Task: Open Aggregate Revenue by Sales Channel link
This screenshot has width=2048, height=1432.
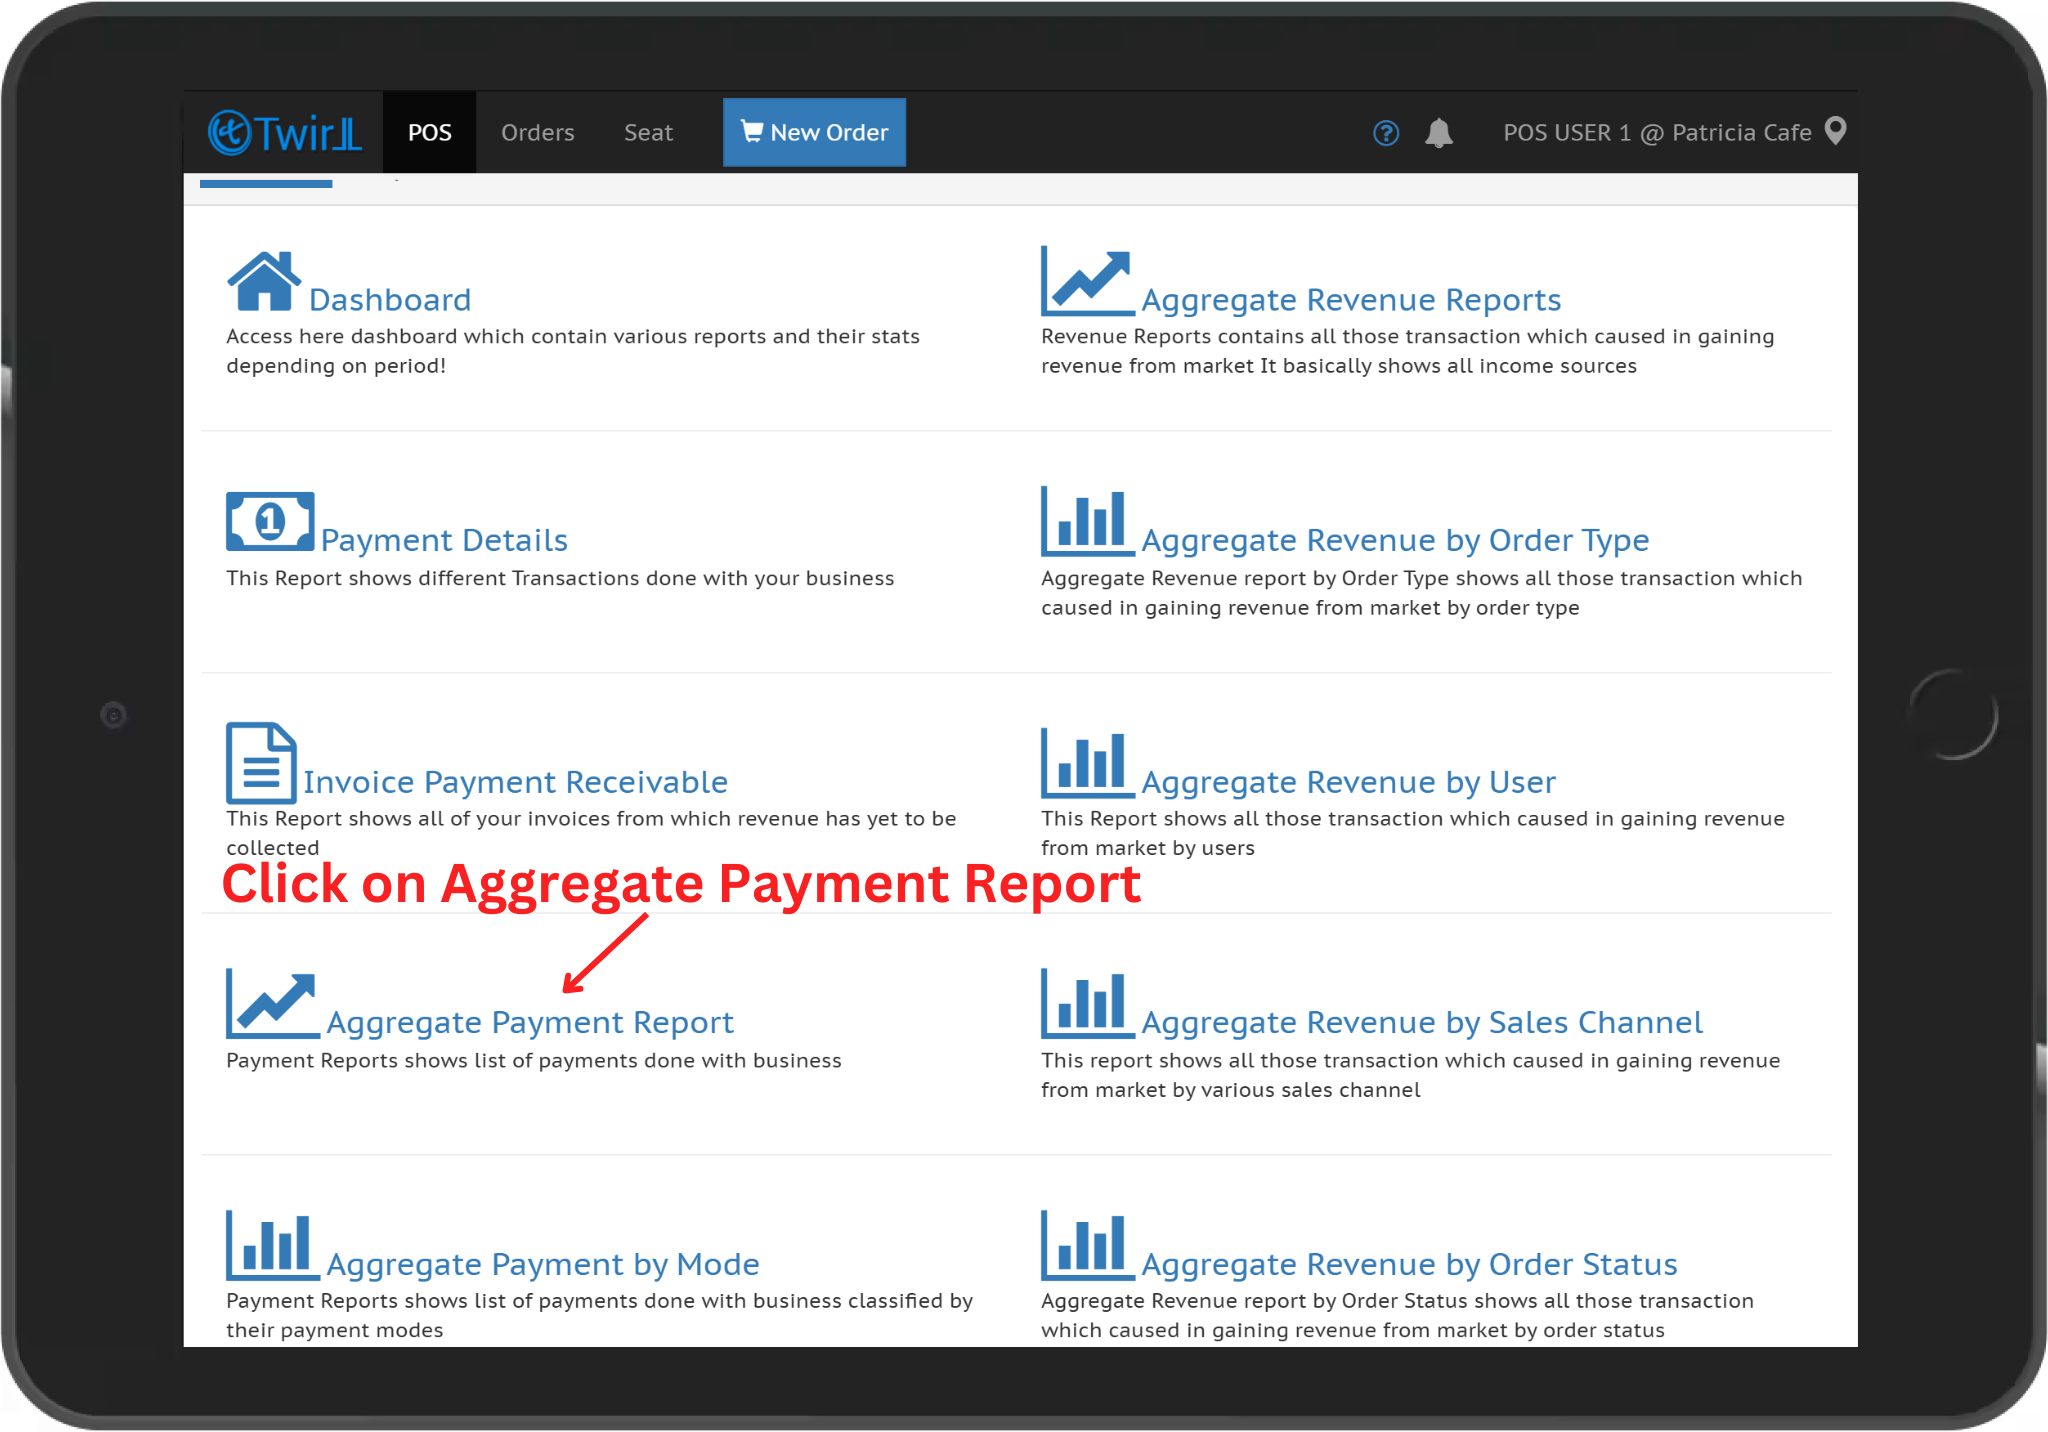Action: [1422, 1022]
